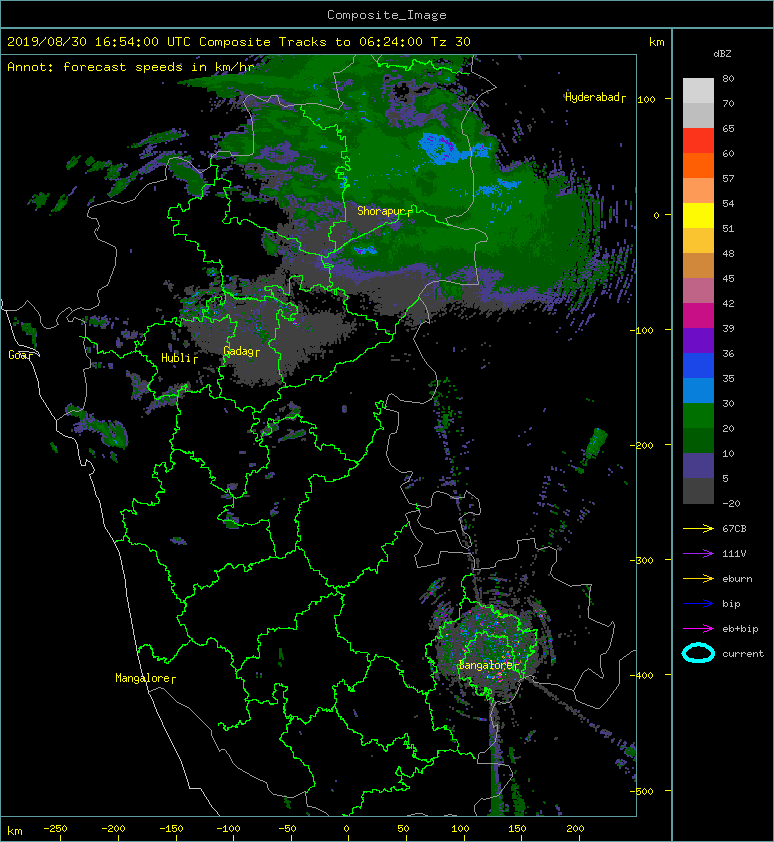Click the -300 y-axis tick label

(642, 560)
